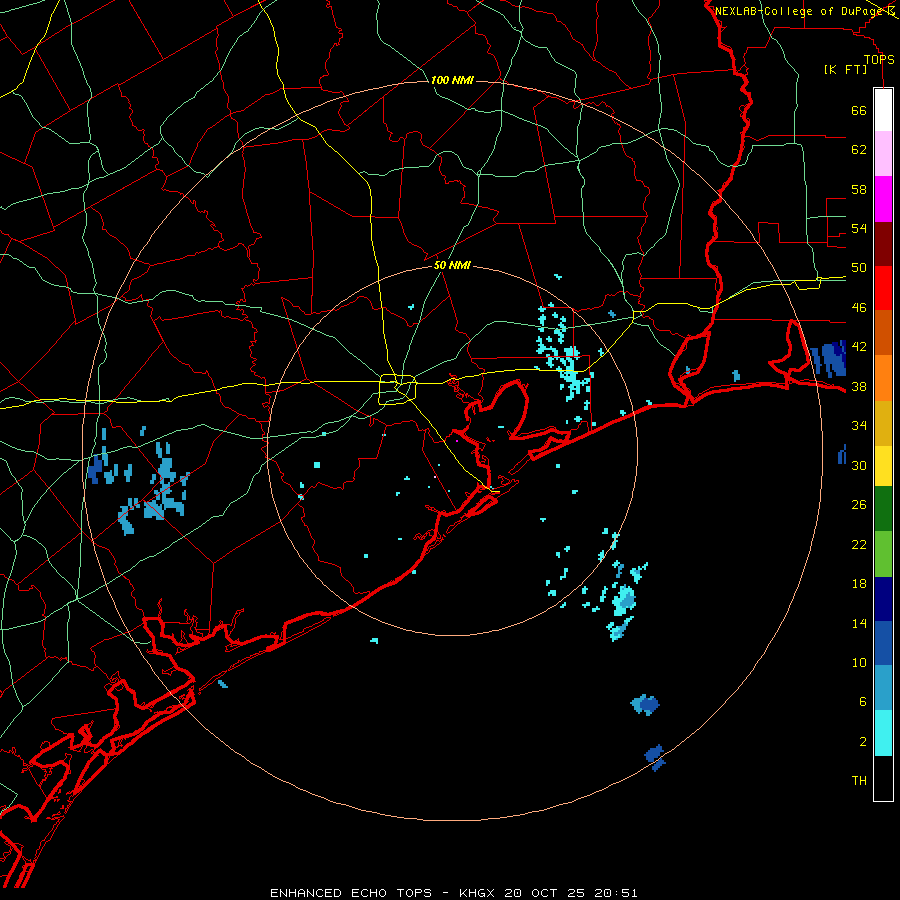This screenshot has width=900, height=900.
Task: Click the light pink legend swatch
Action: pos(883,153)
